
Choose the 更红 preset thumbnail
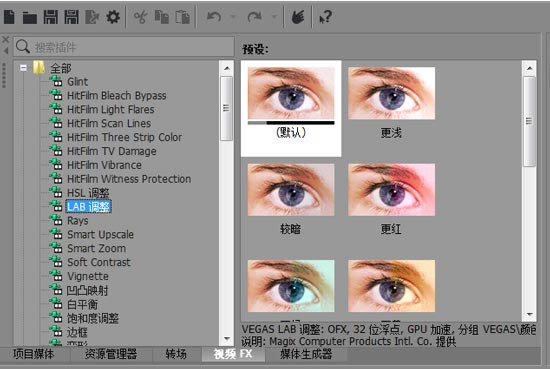(x=391, y=199)
